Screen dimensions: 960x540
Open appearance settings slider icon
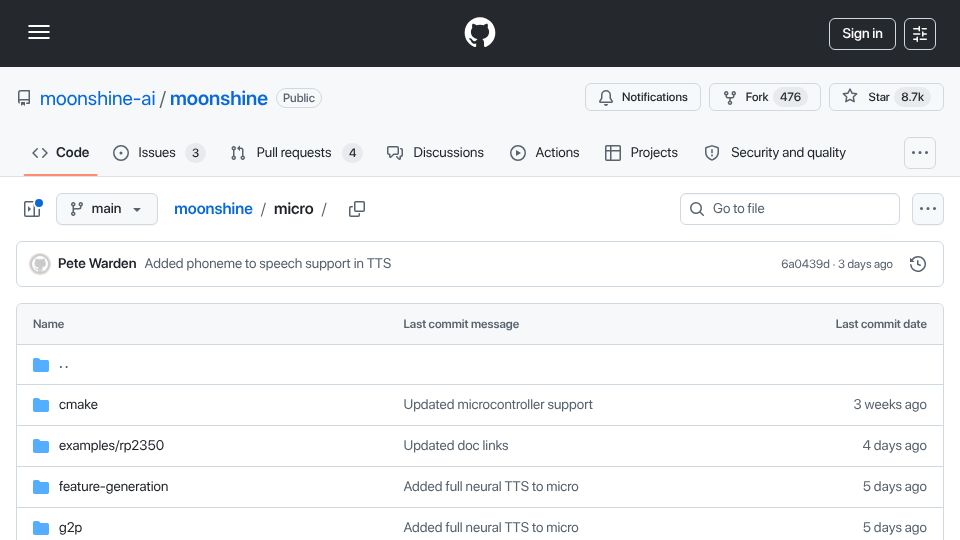(x=920, y=34)
